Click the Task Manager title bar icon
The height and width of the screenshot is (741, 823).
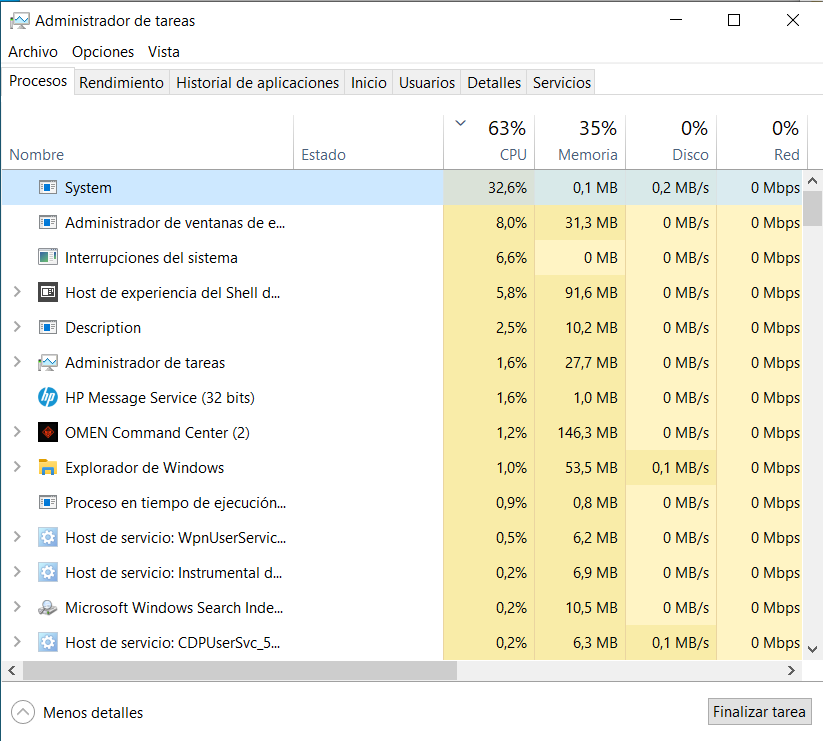[20, 21]
